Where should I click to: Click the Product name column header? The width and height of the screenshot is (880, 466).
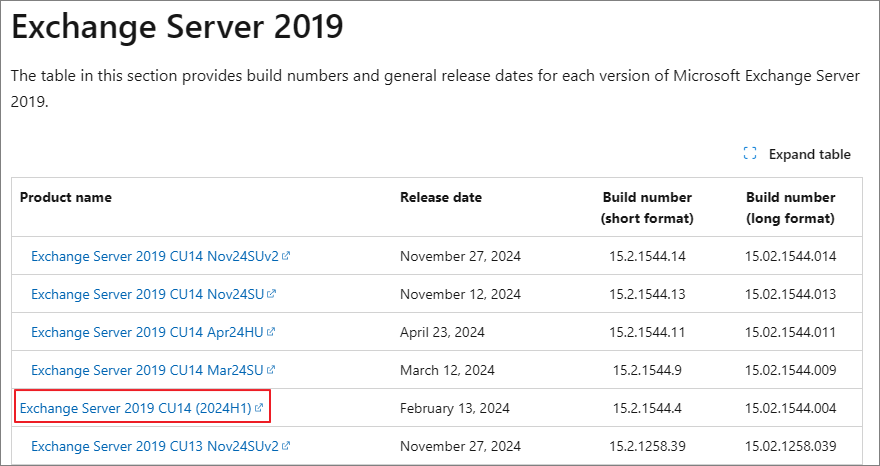click(66, 198)
